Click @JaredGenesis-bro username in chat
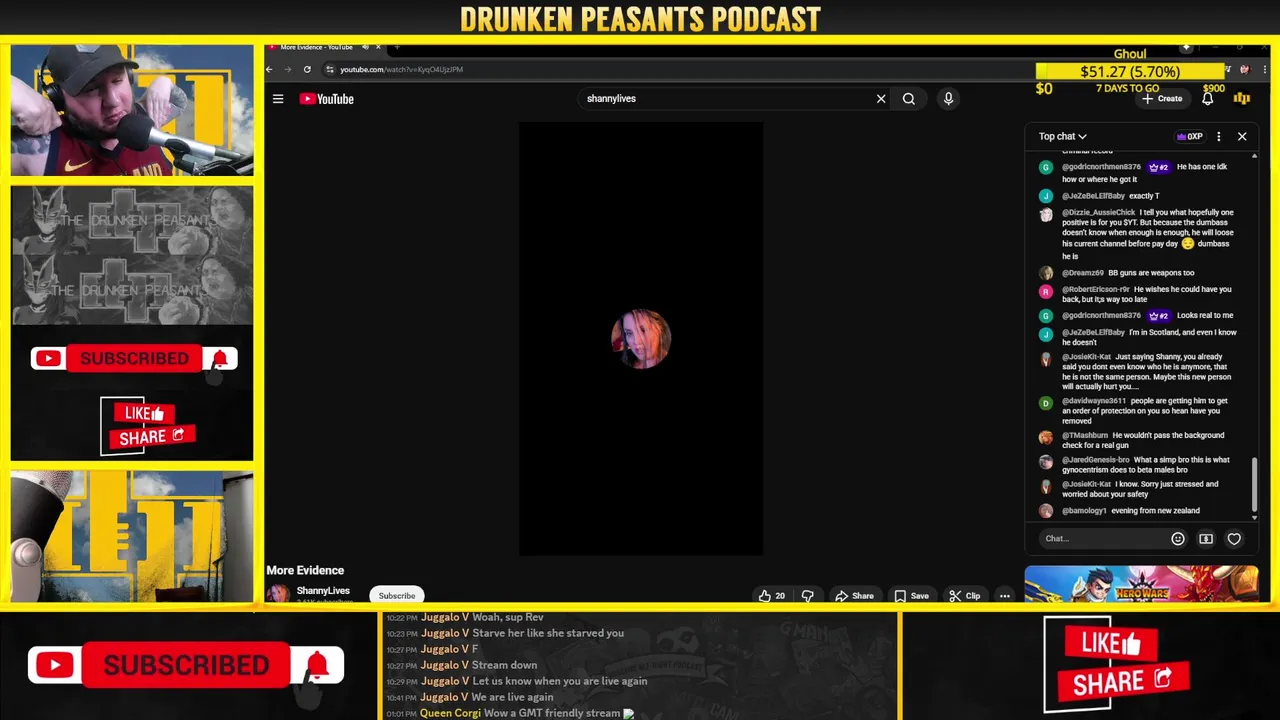This screenshot has width=1280, height=720. click(x=1096, y=460)
